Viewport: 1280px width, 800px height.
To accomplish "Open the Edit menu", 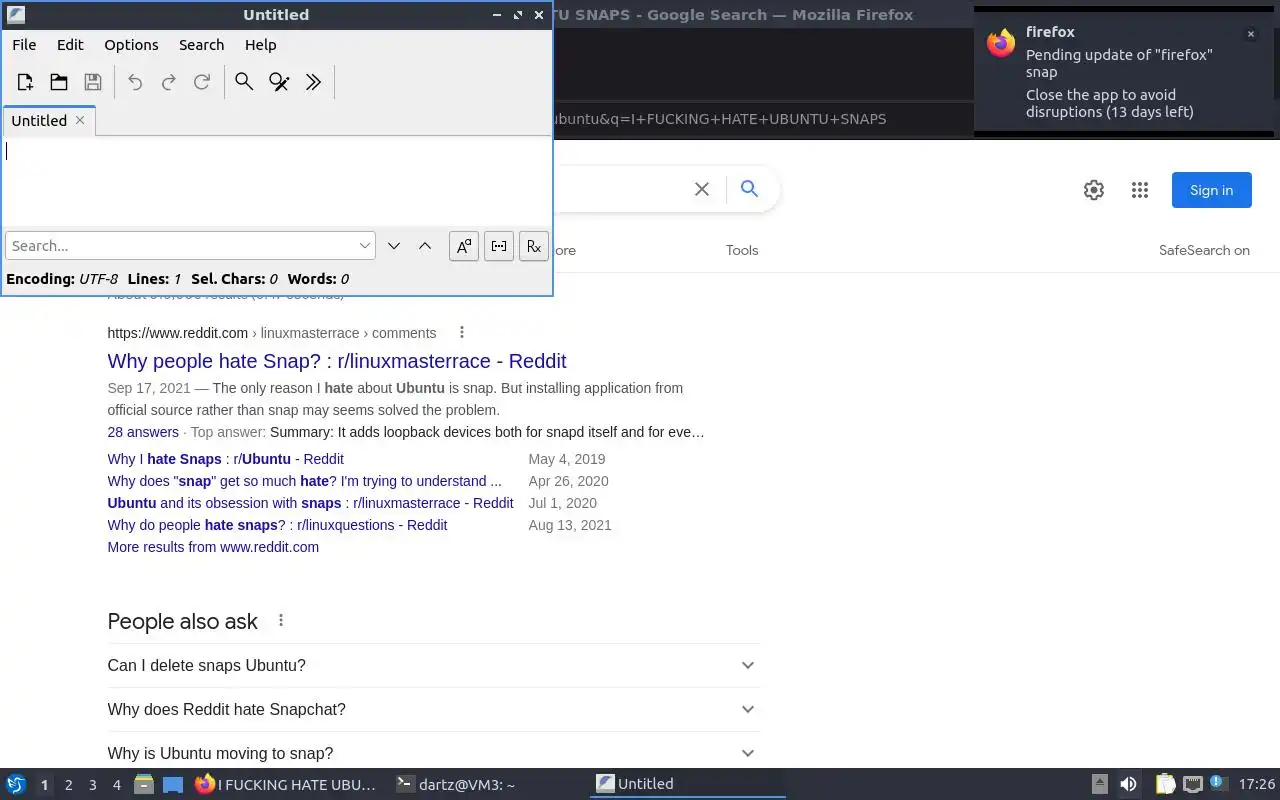I will pos(70,45).
